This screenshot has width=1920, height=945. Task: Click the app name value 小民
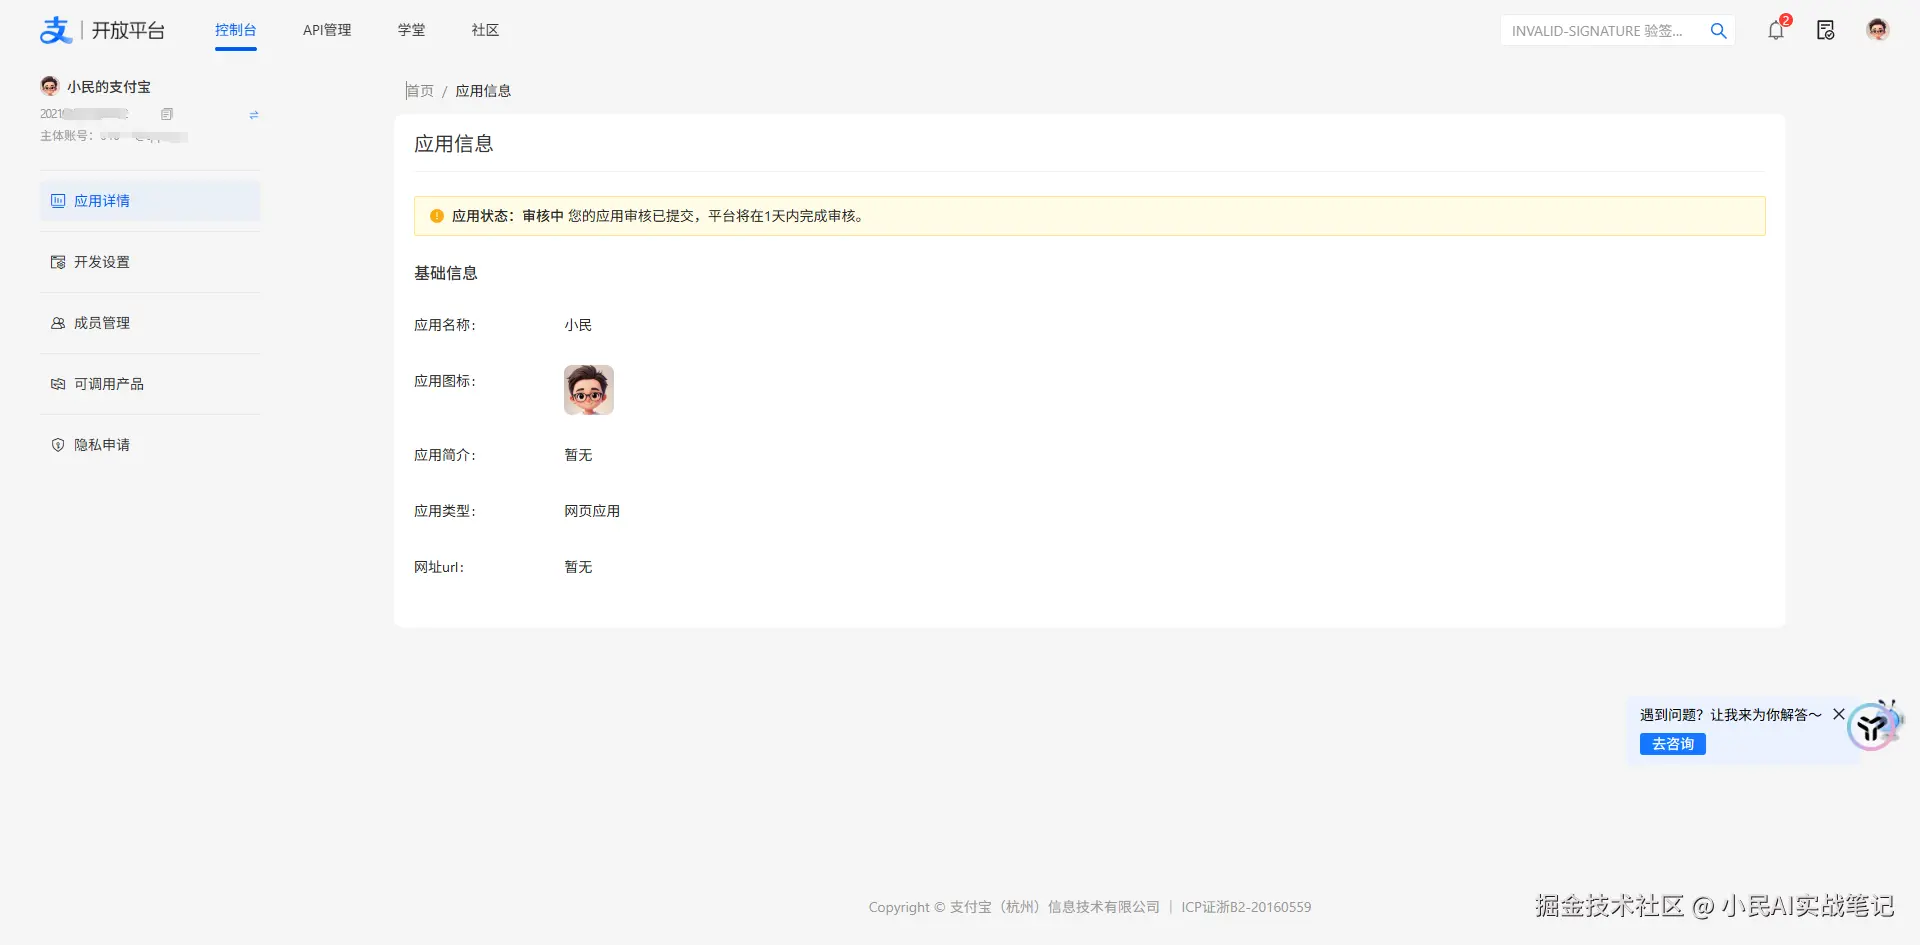578,325
